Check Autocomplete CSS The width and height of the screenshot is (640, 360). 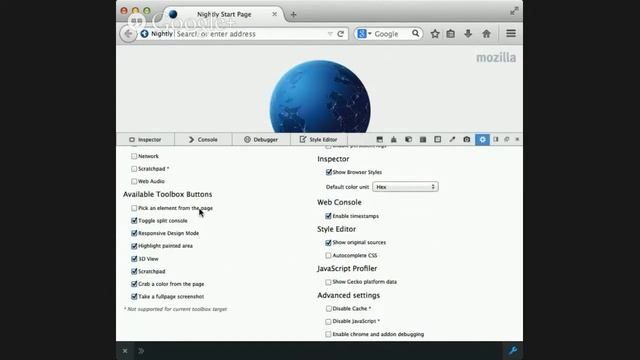[x=328, y=256]
